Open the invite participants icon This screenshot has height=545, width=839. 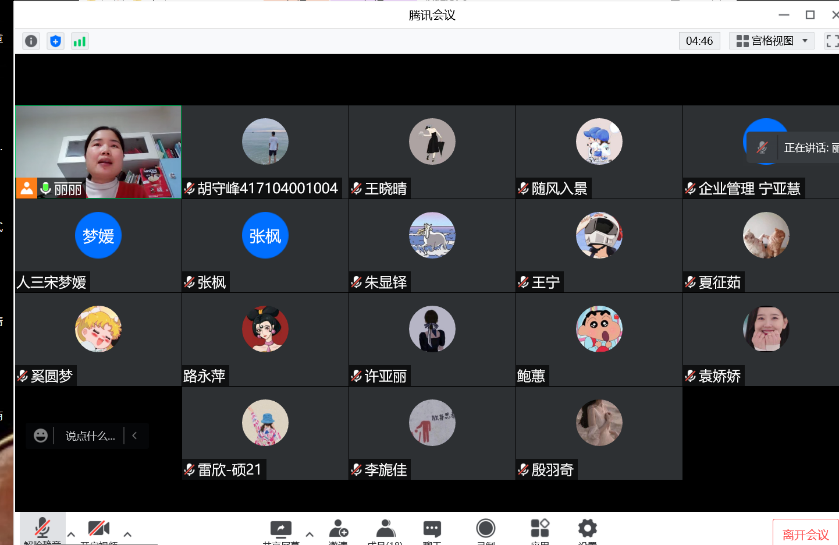click(x=338, y=530)
